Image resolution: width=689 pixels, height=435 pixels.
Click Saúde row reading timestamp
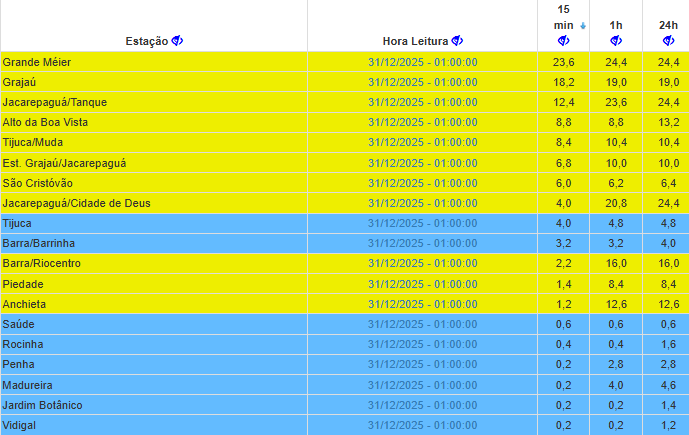(x=423, y=324)
